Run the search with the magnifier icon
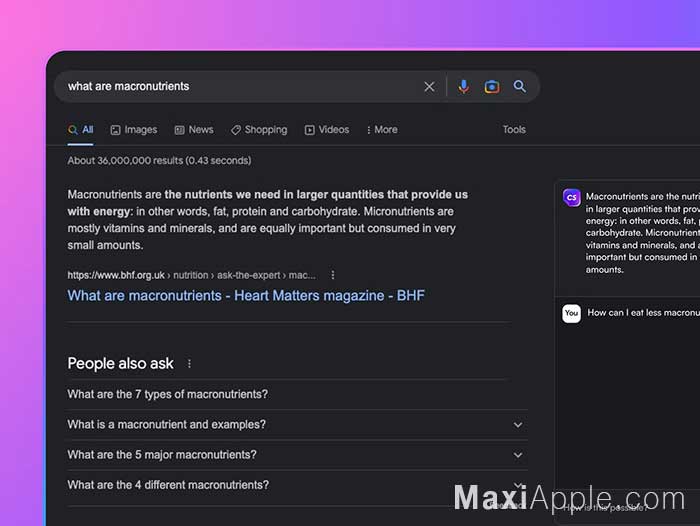This screenshot has height=526, width=700. [519, 86]
